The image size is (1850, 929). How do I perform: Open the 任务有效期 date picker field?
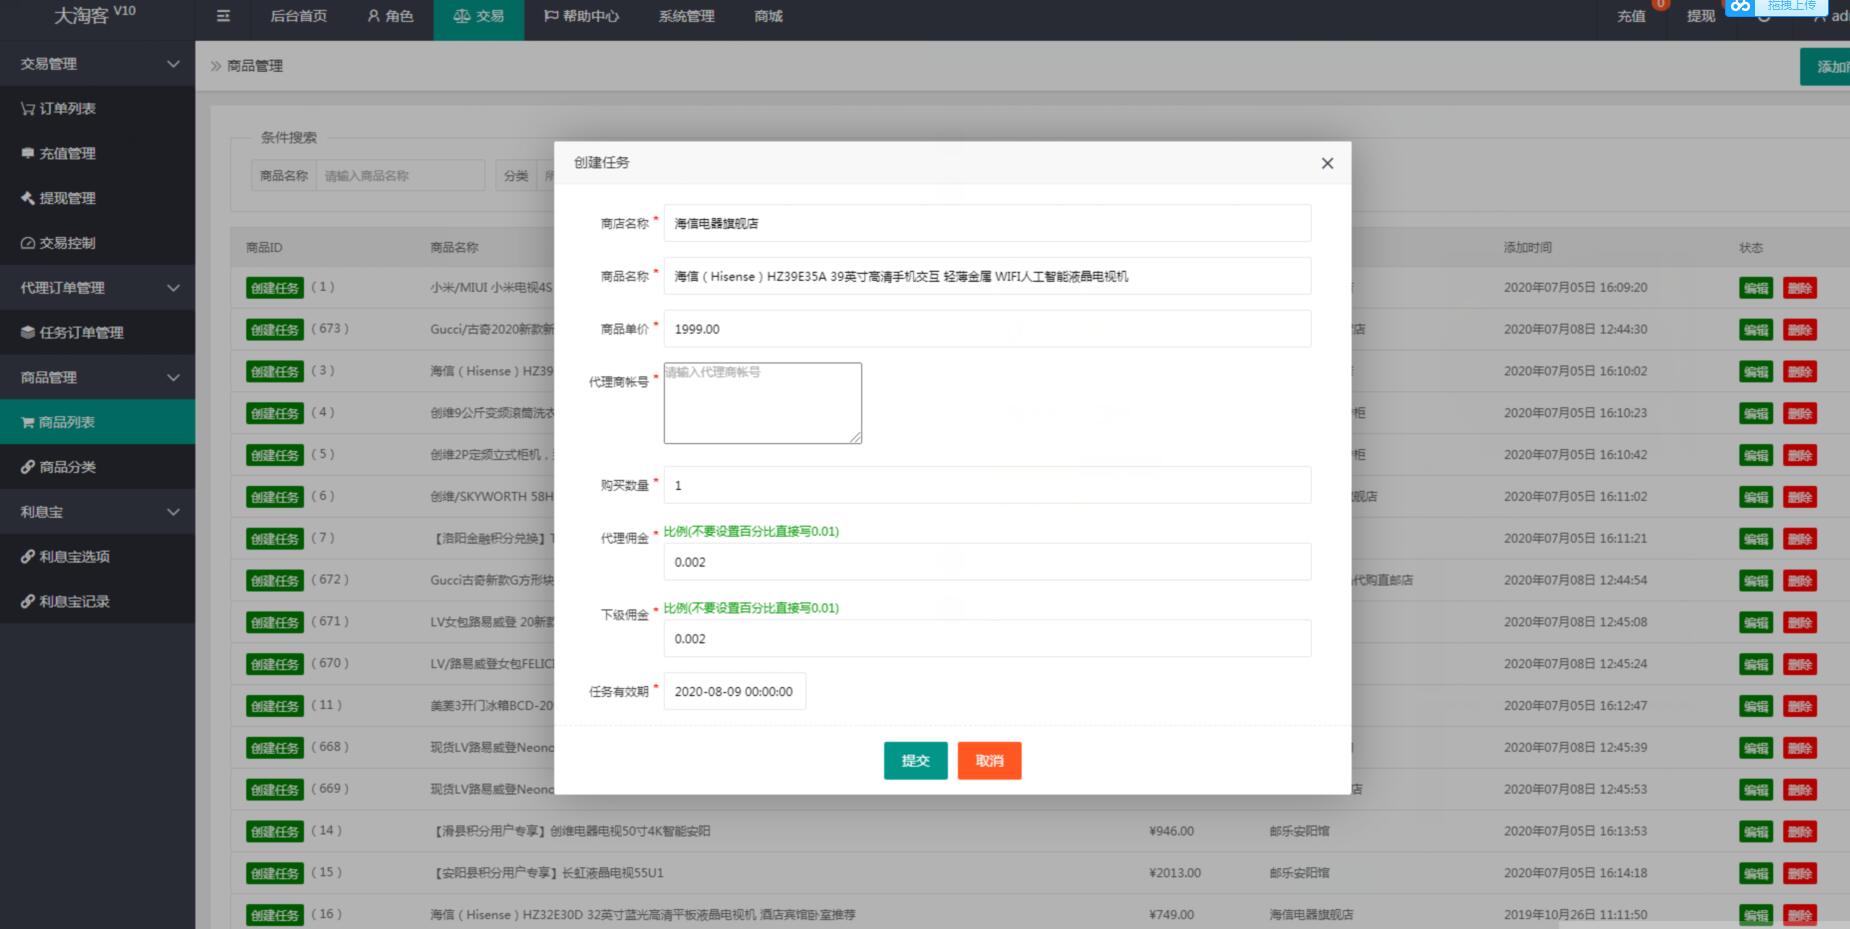click(x=734, y=692)
